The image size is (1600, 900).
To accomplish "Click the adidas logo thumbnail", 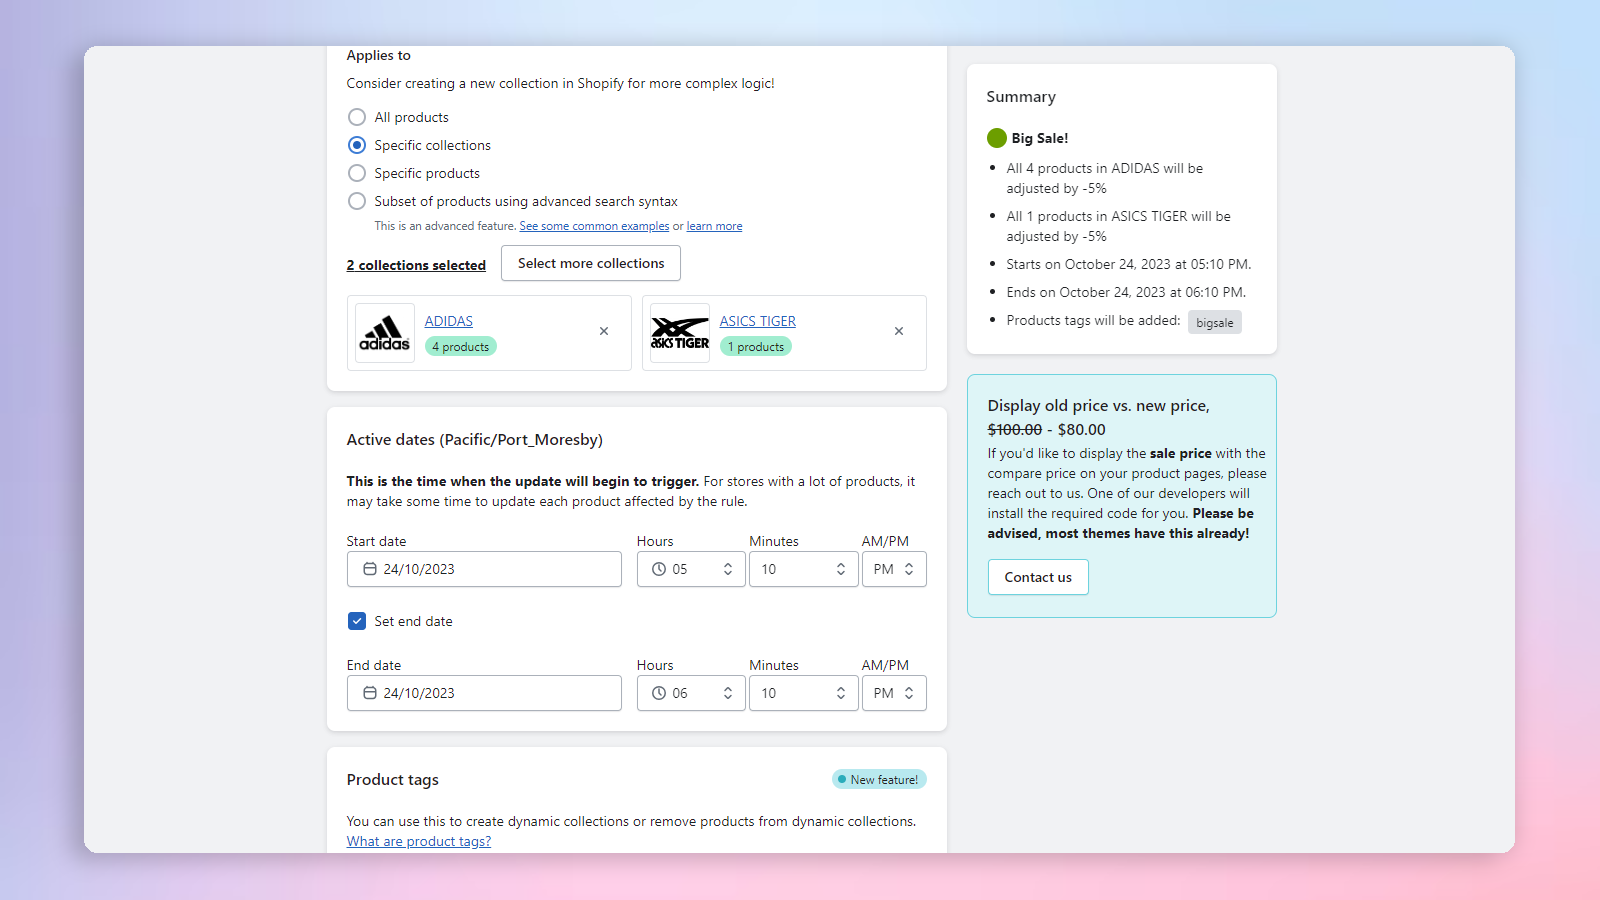I will (x=384, y=332).
